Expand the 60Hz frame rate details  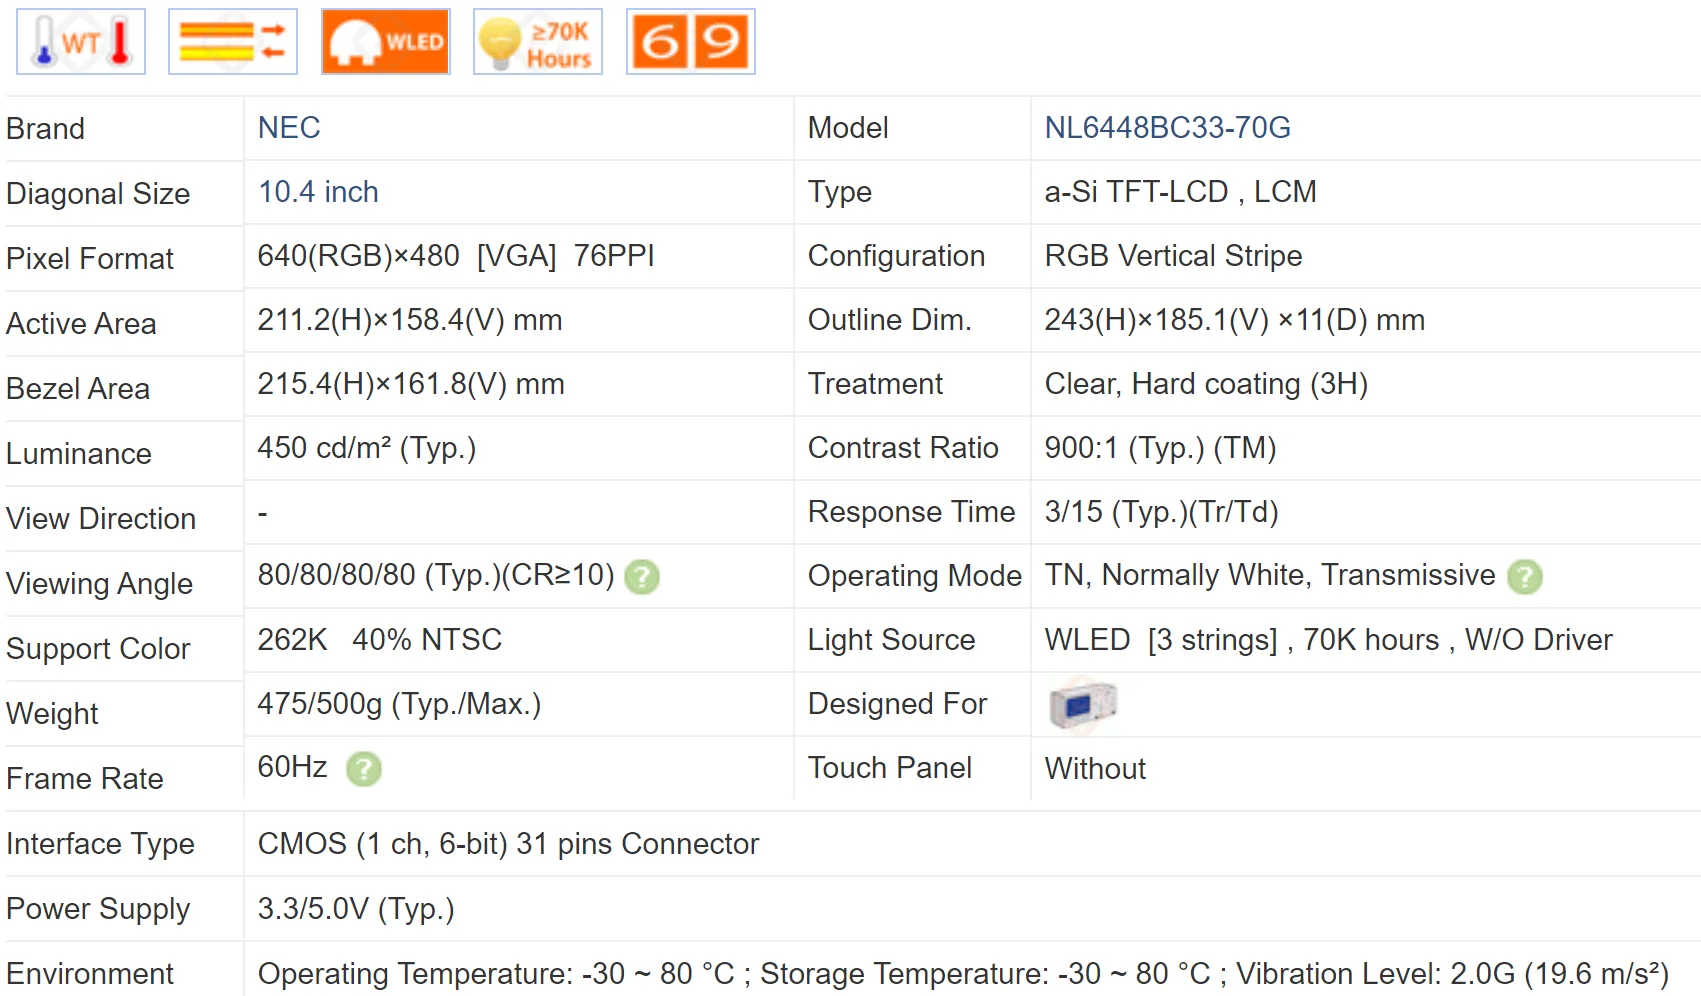pyautogui.click(x=366, y=769)
